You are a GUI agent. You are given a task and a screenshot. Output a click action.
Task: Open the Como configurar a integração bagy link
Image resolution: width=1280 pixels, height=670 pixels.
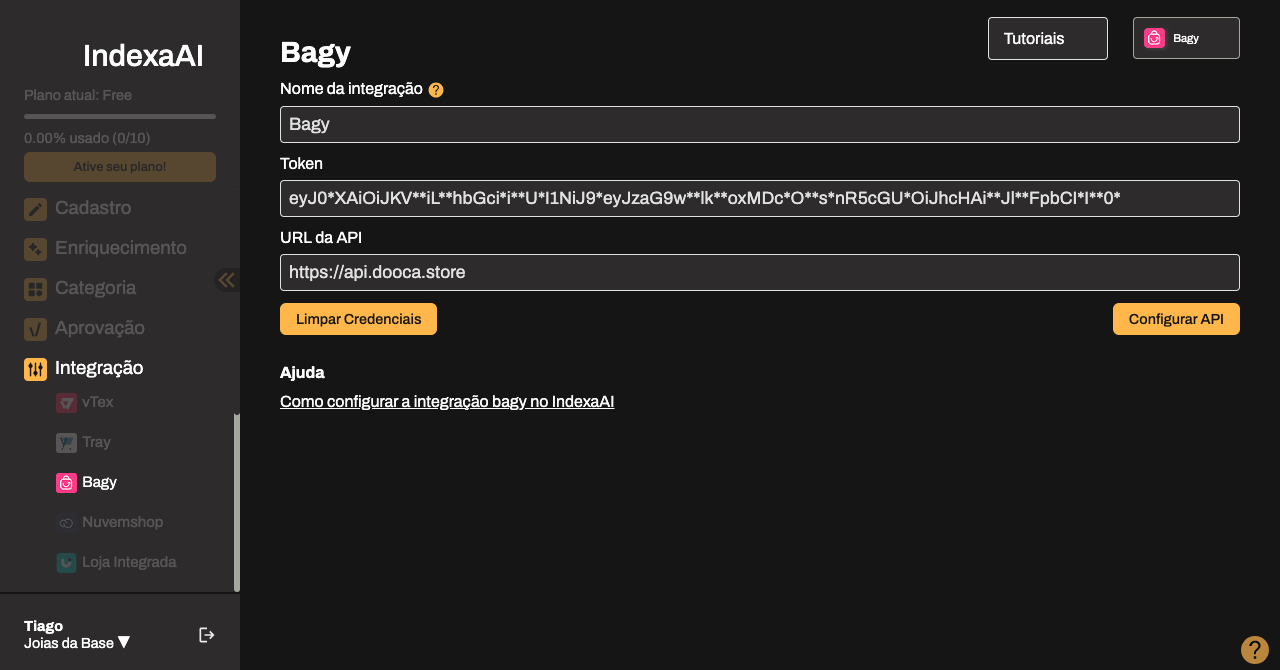[x=447, y=402]
